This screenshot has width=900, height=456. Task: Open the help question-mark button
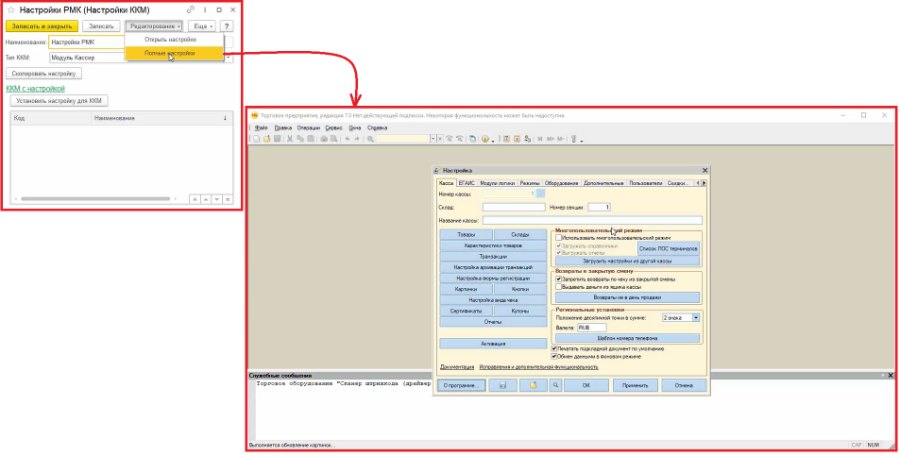pos(227,26)
